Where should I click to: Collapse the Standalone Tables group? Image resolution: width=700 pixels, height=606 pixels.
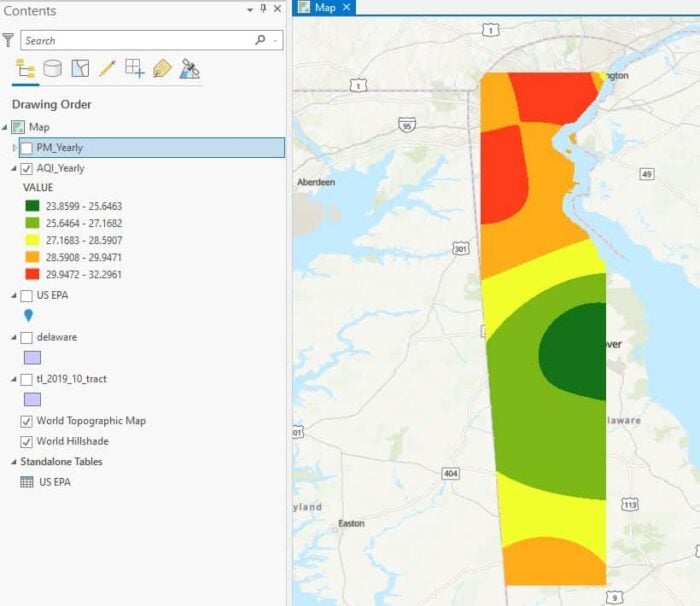[14, 462]
